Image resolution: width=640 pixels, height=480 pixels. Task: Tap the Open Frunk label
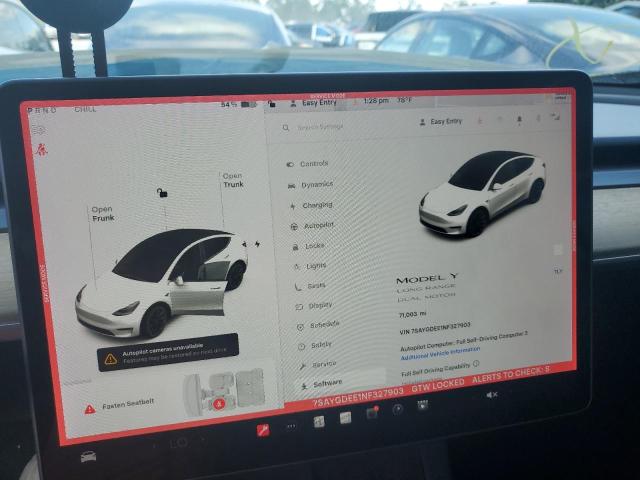click(102, 214)
